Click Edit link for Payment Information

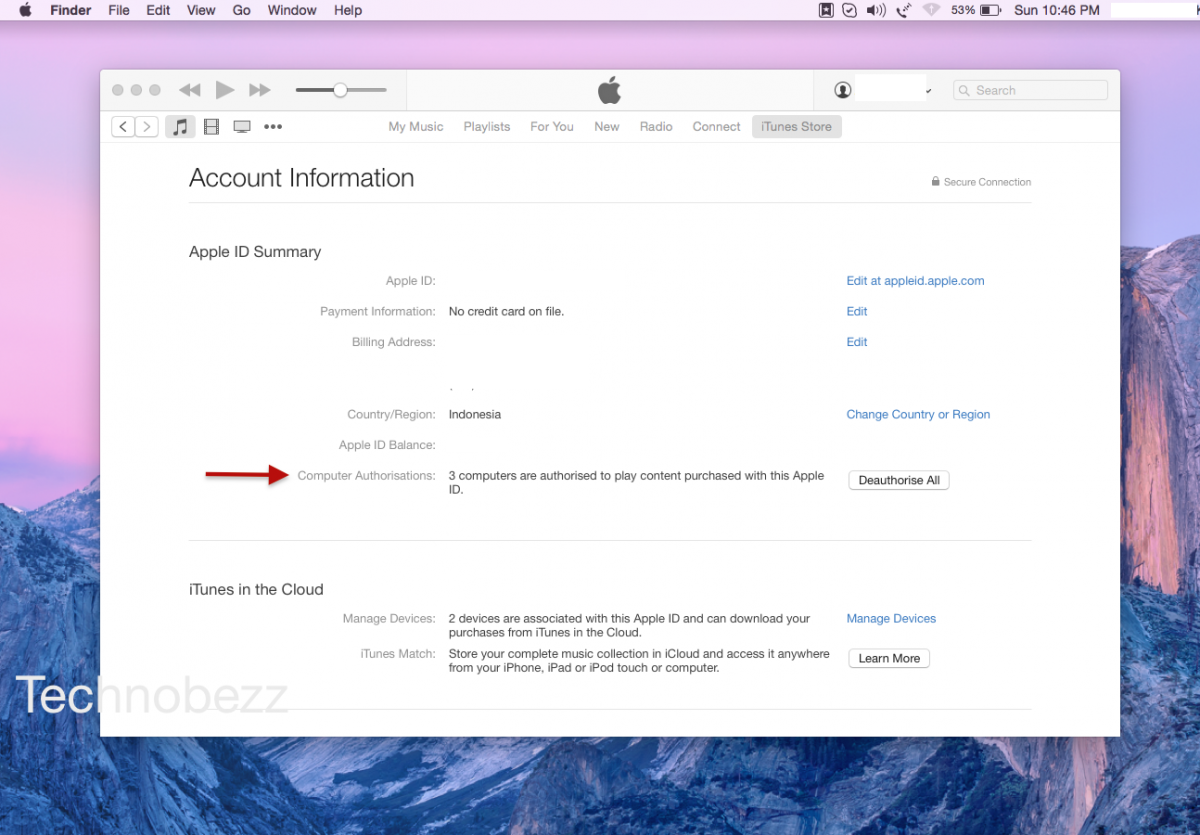857,311
